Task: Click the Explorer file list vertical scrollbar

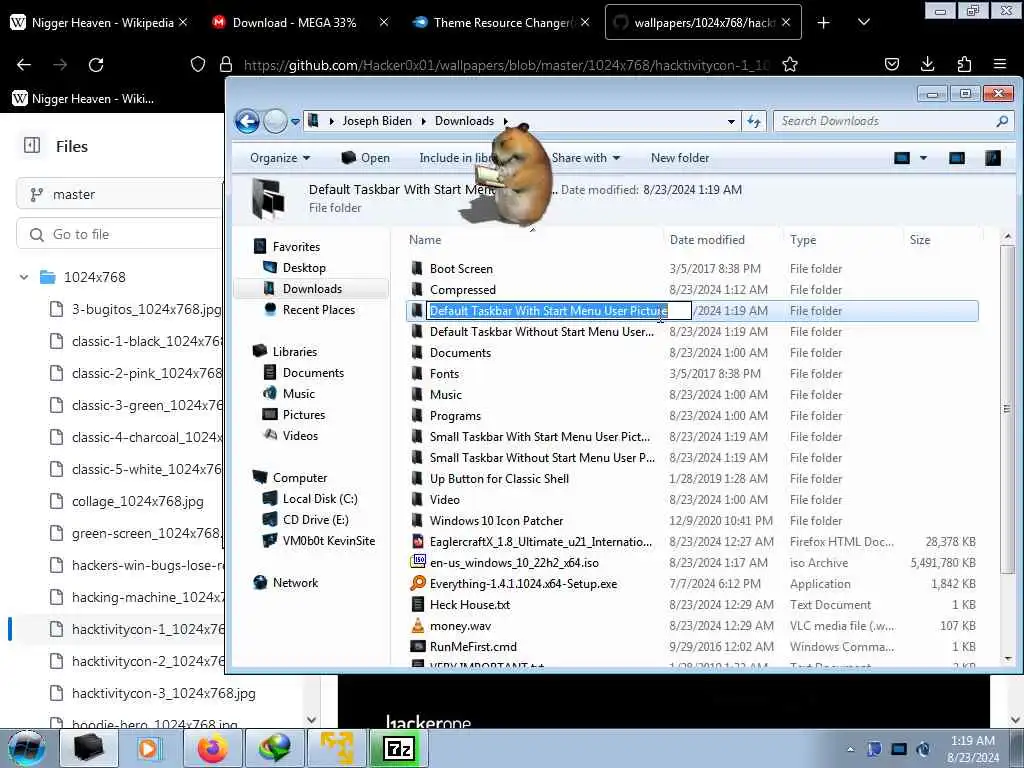Action: click(1007, 408)
